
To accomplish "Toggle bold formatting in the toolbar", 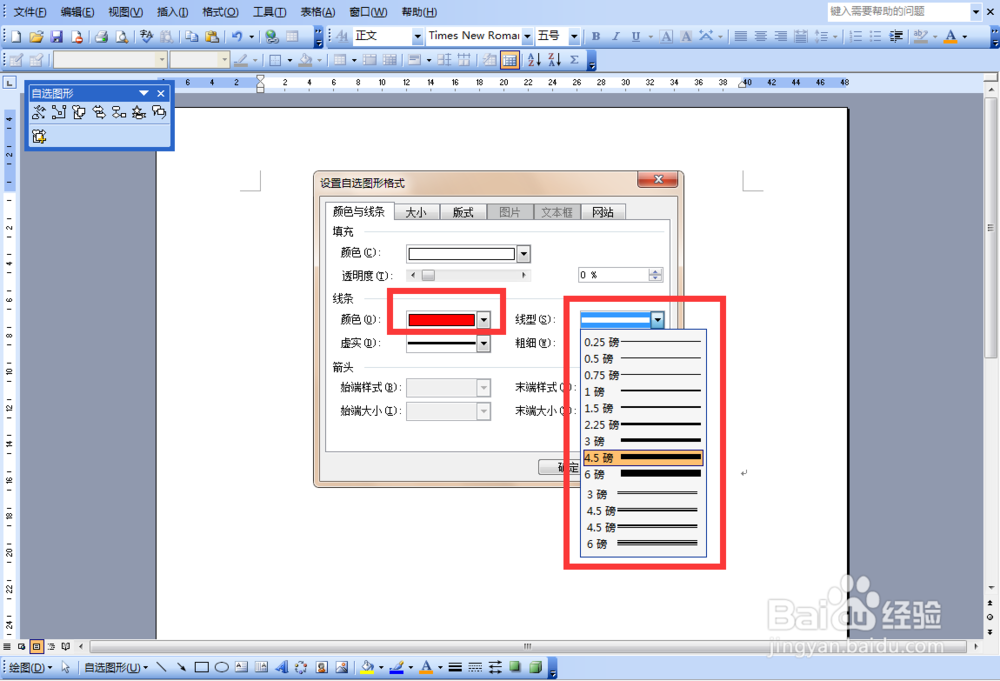I will pos(595,35).
